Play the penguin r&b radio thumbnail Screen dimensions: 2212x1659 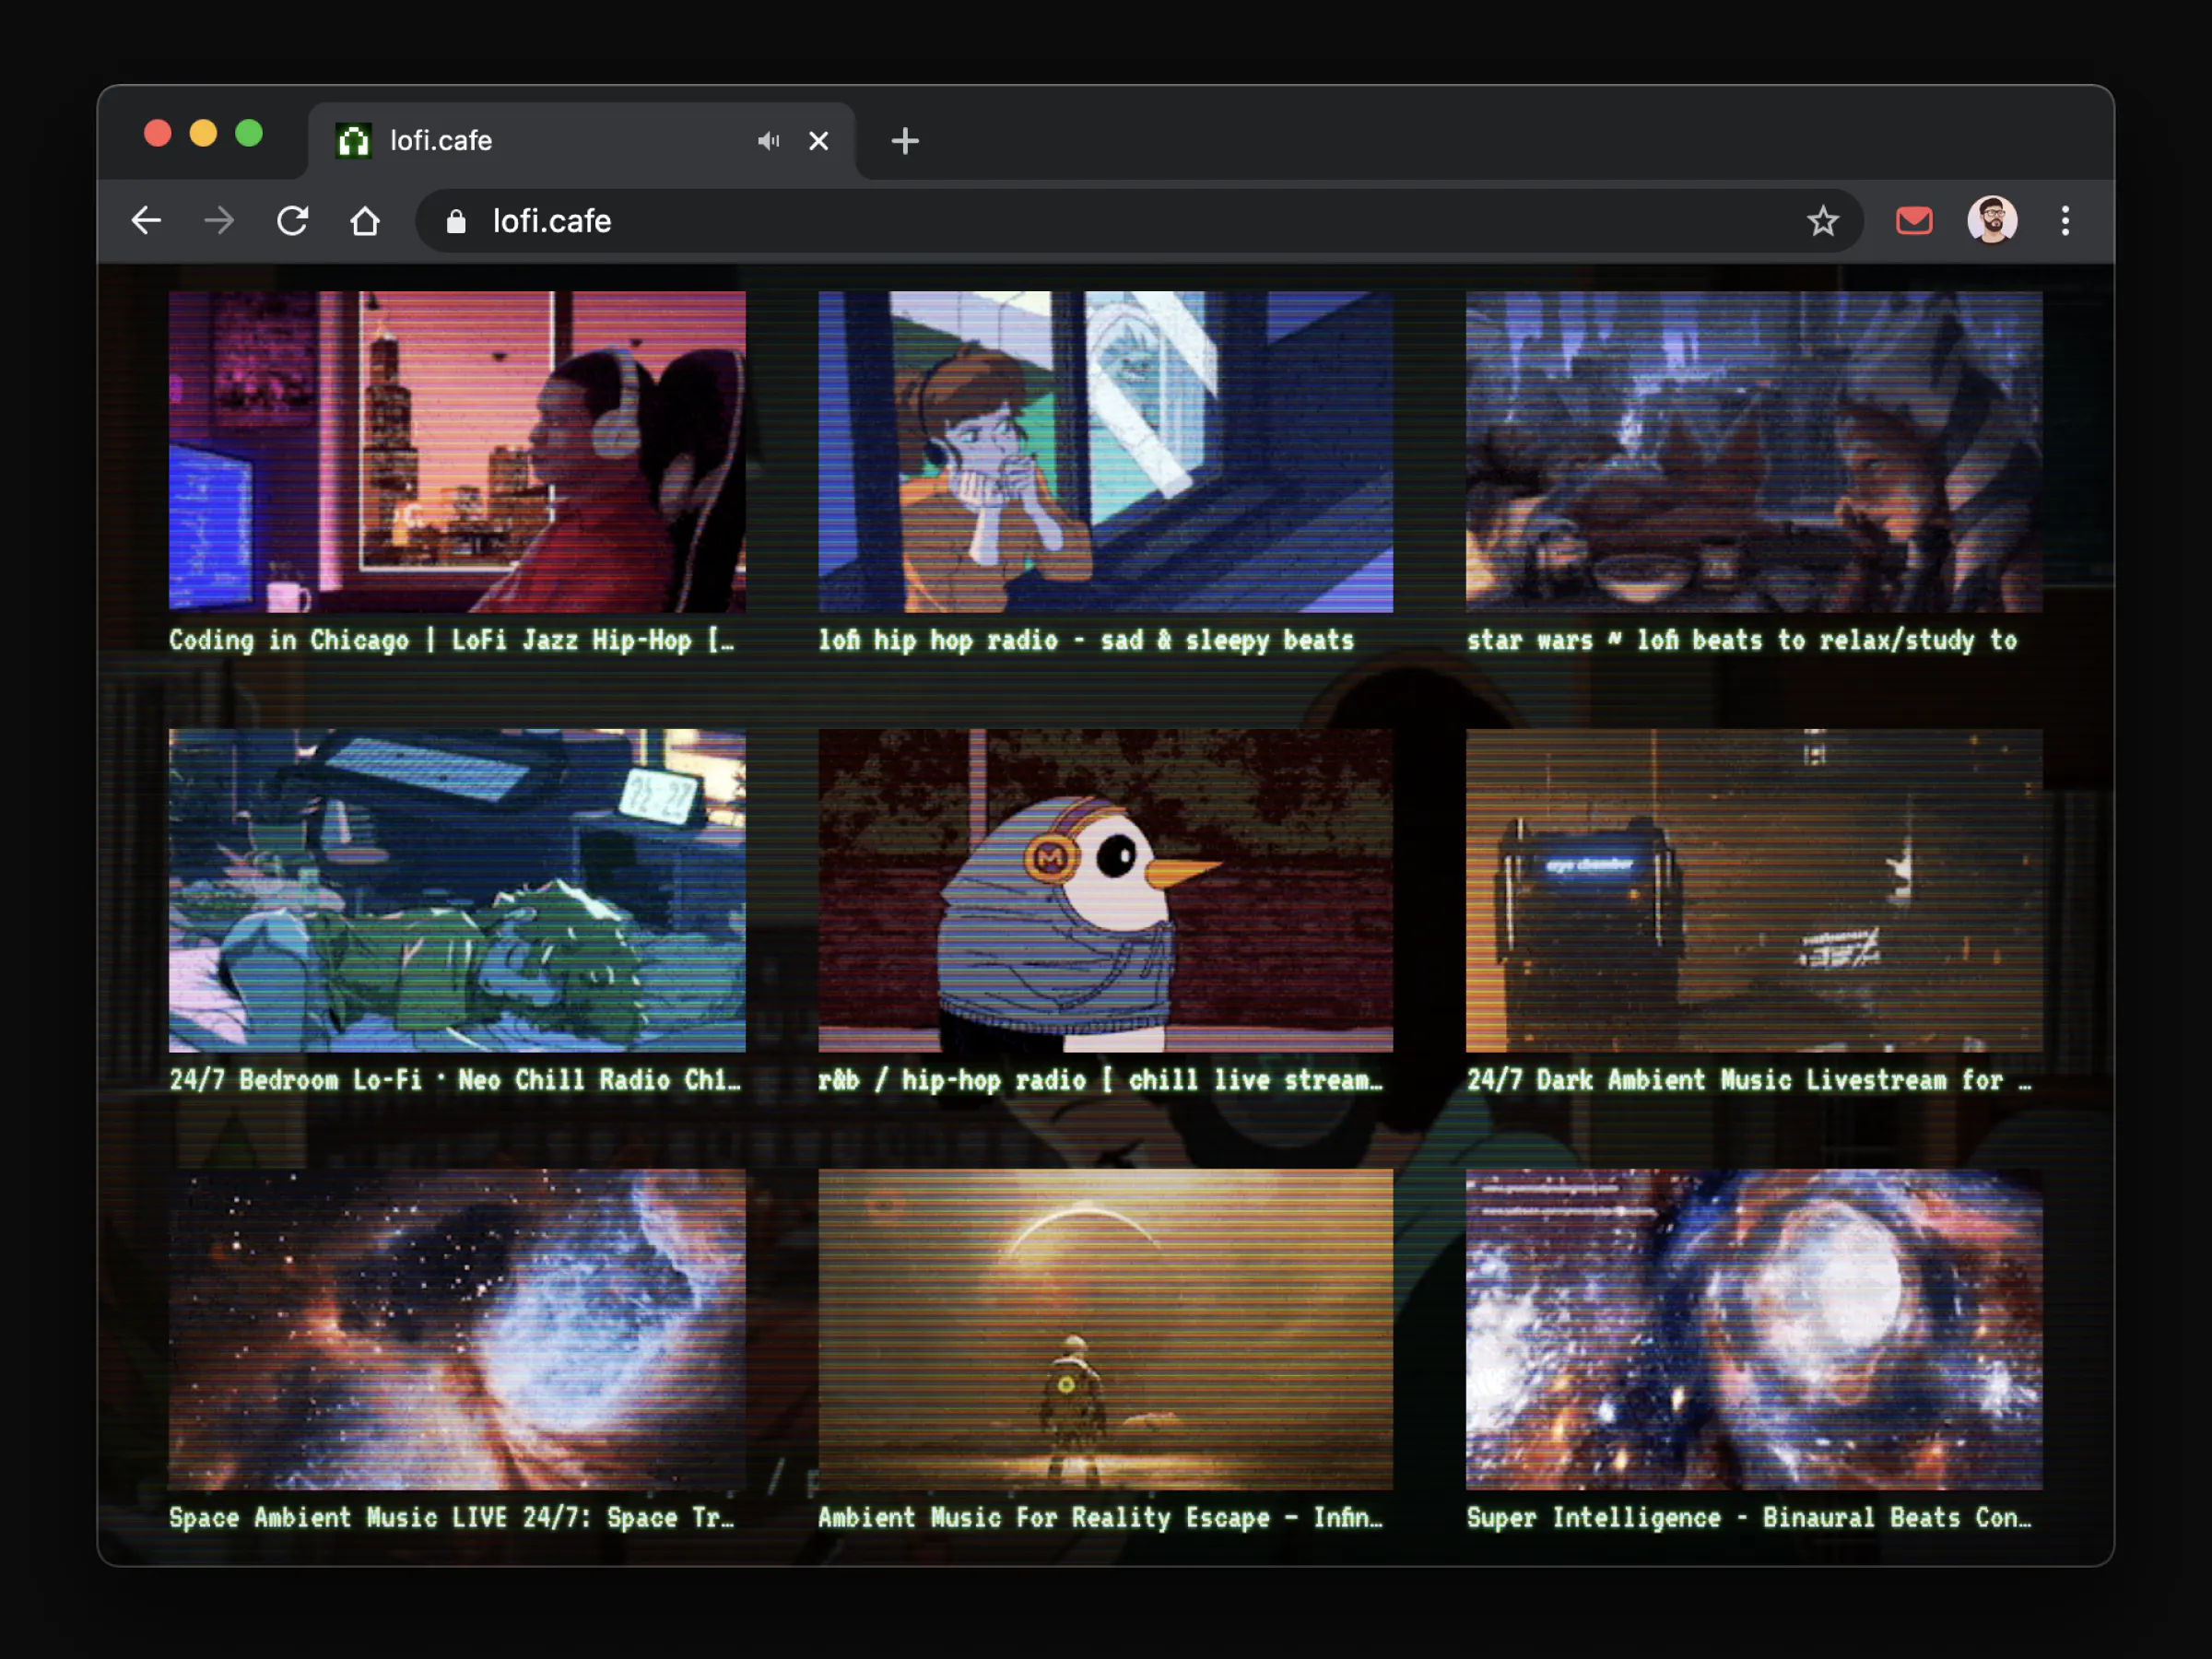pyautogui.click(x=1105, y=890)
